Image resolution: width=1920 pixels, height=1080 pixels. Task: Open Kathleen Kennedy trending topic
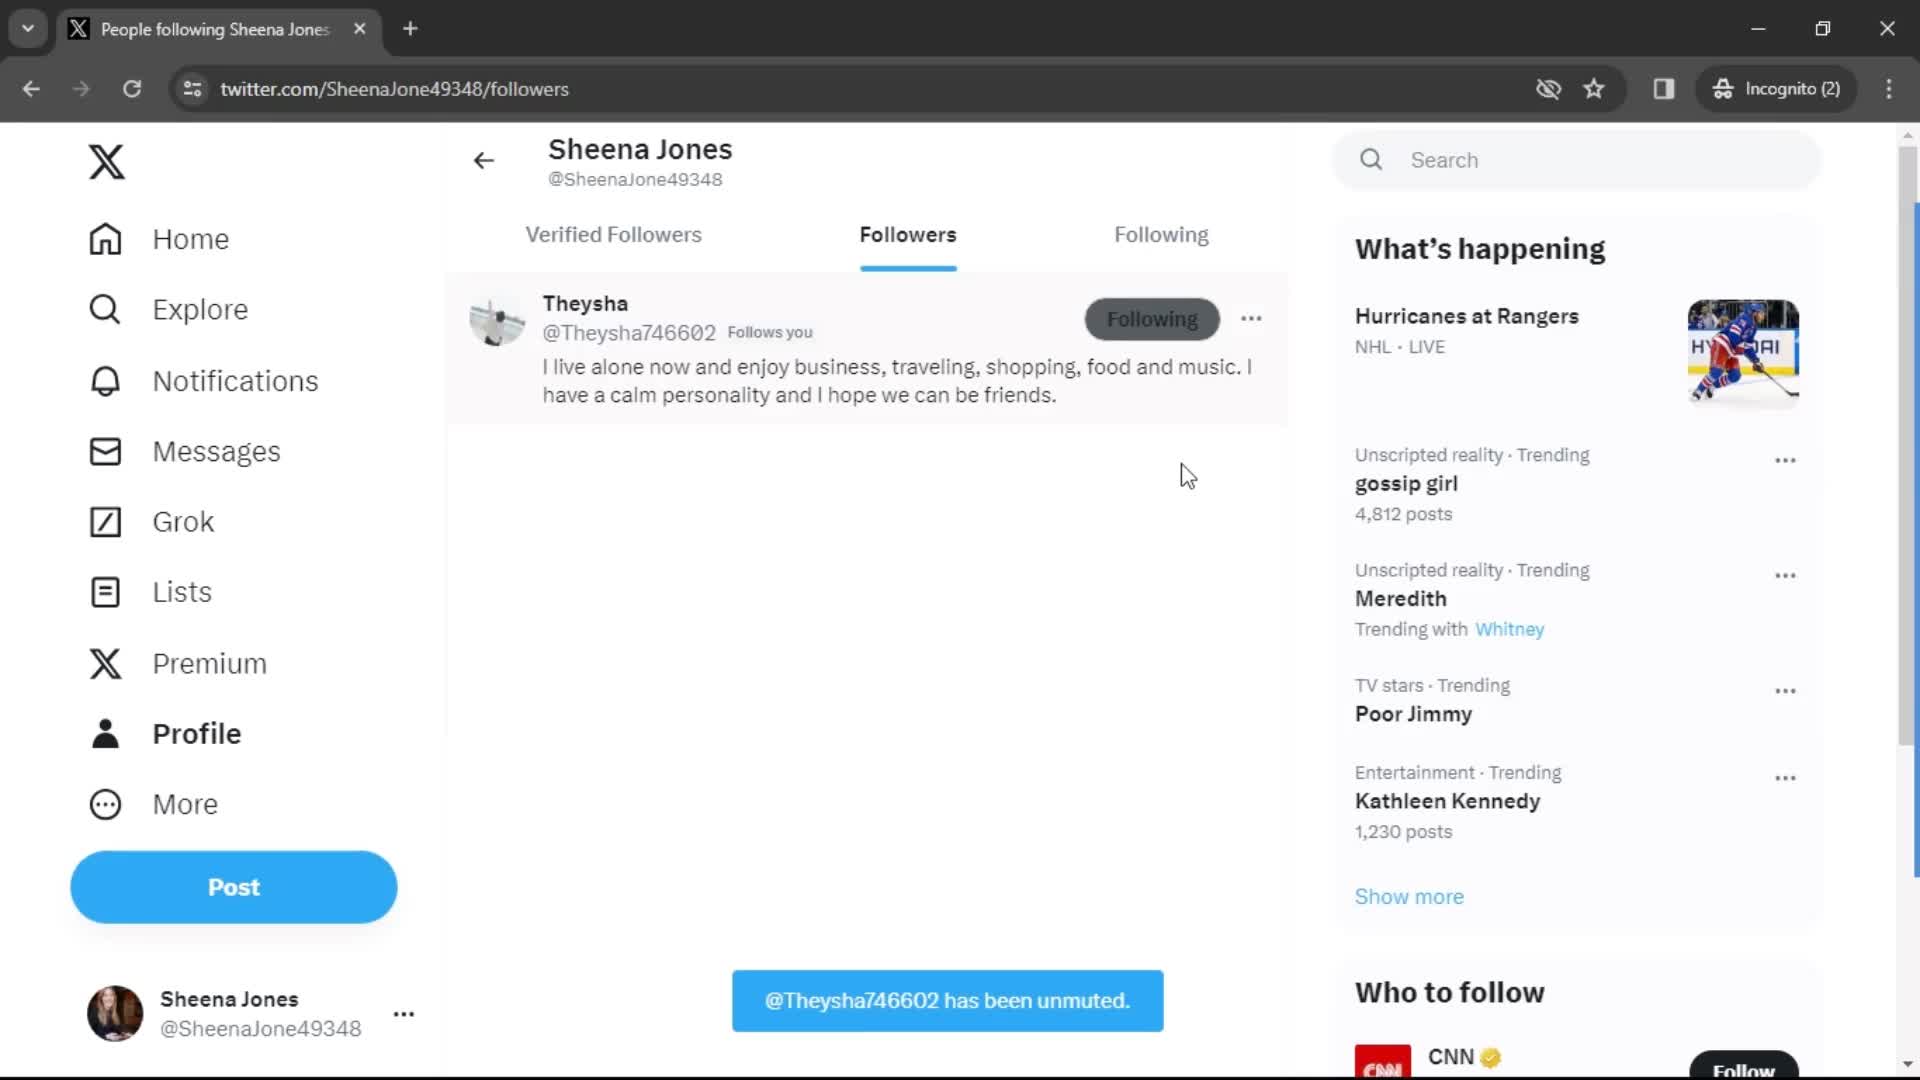tap(1447, 801)
